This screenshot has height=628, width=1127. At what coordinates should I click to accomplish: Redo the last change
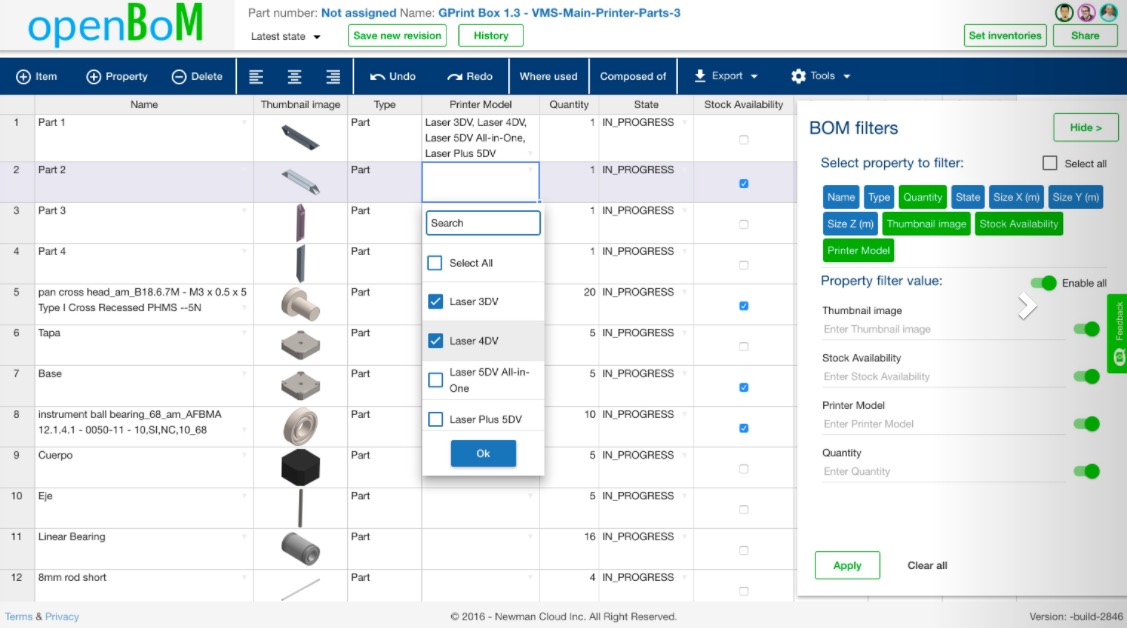(x=469, y=76)
